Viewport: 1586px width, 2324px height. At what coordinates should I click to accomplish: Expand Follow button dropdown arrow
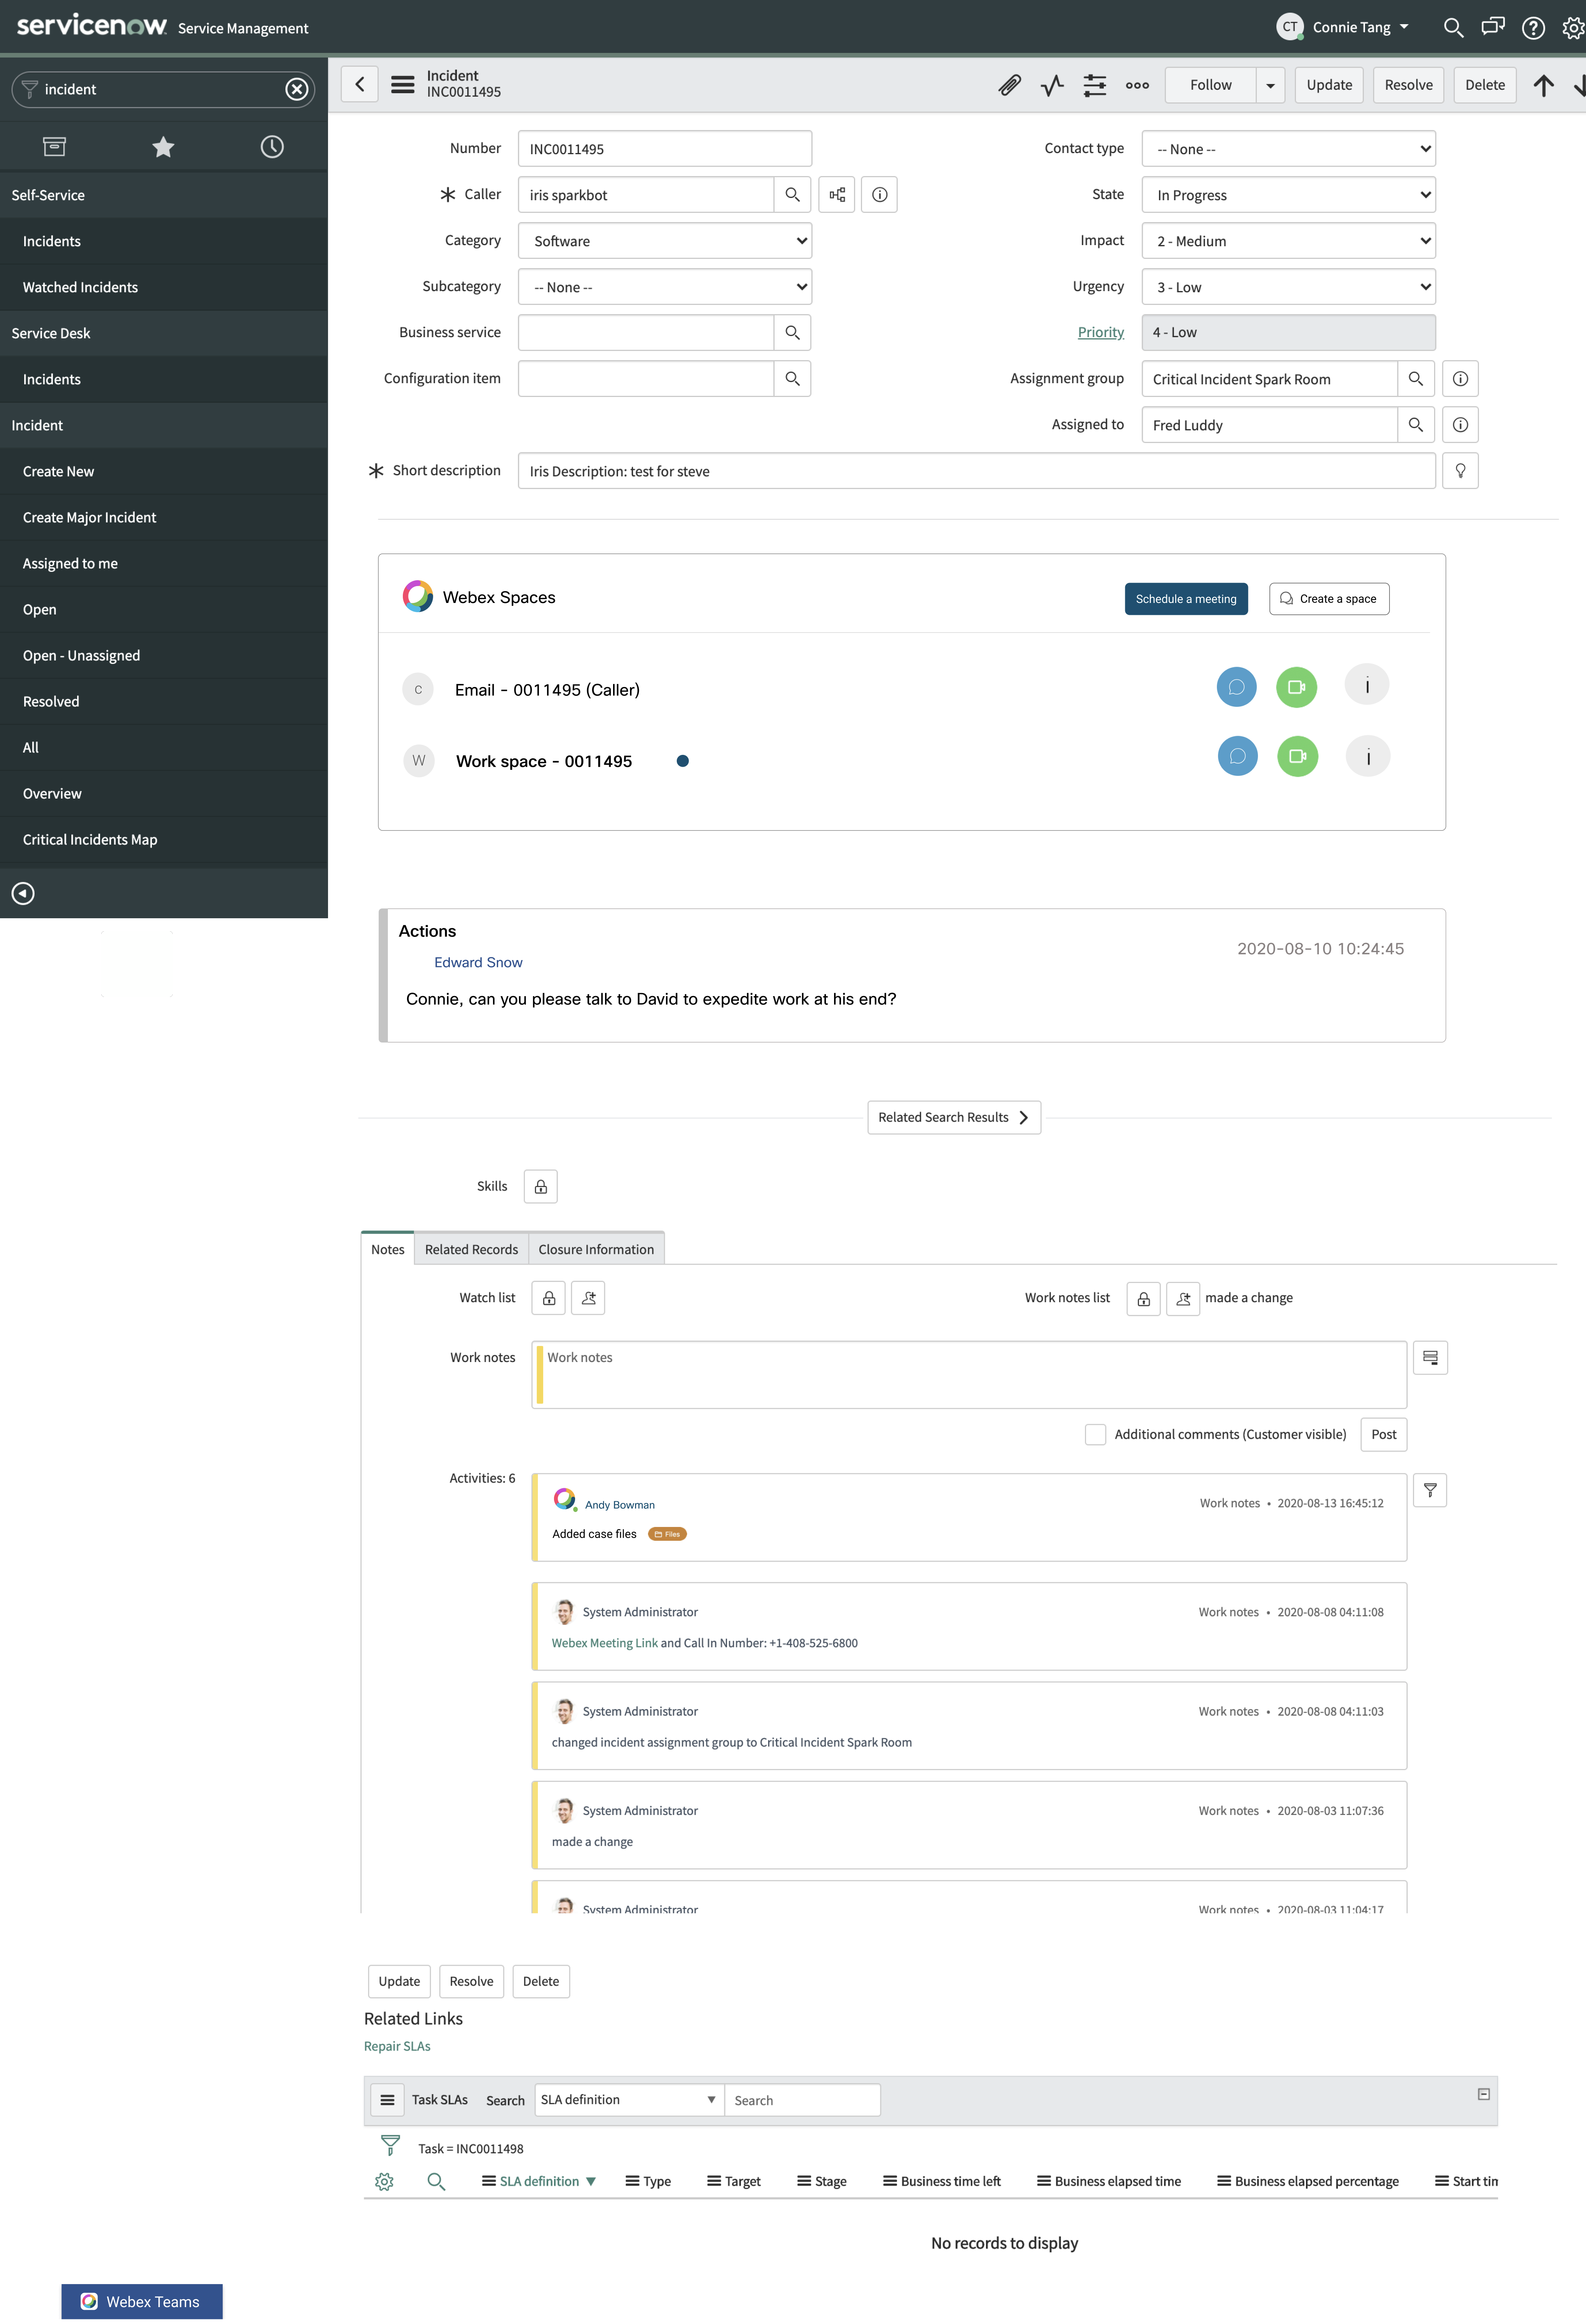1271,85
